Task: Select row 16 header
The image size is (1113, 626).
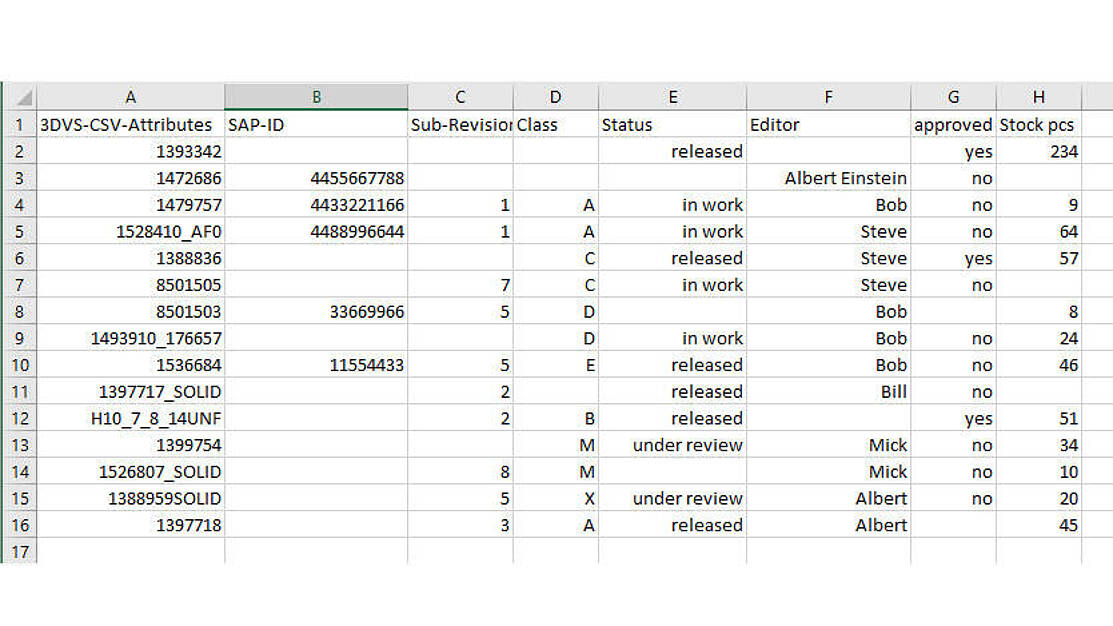Action: pos(20,525)
